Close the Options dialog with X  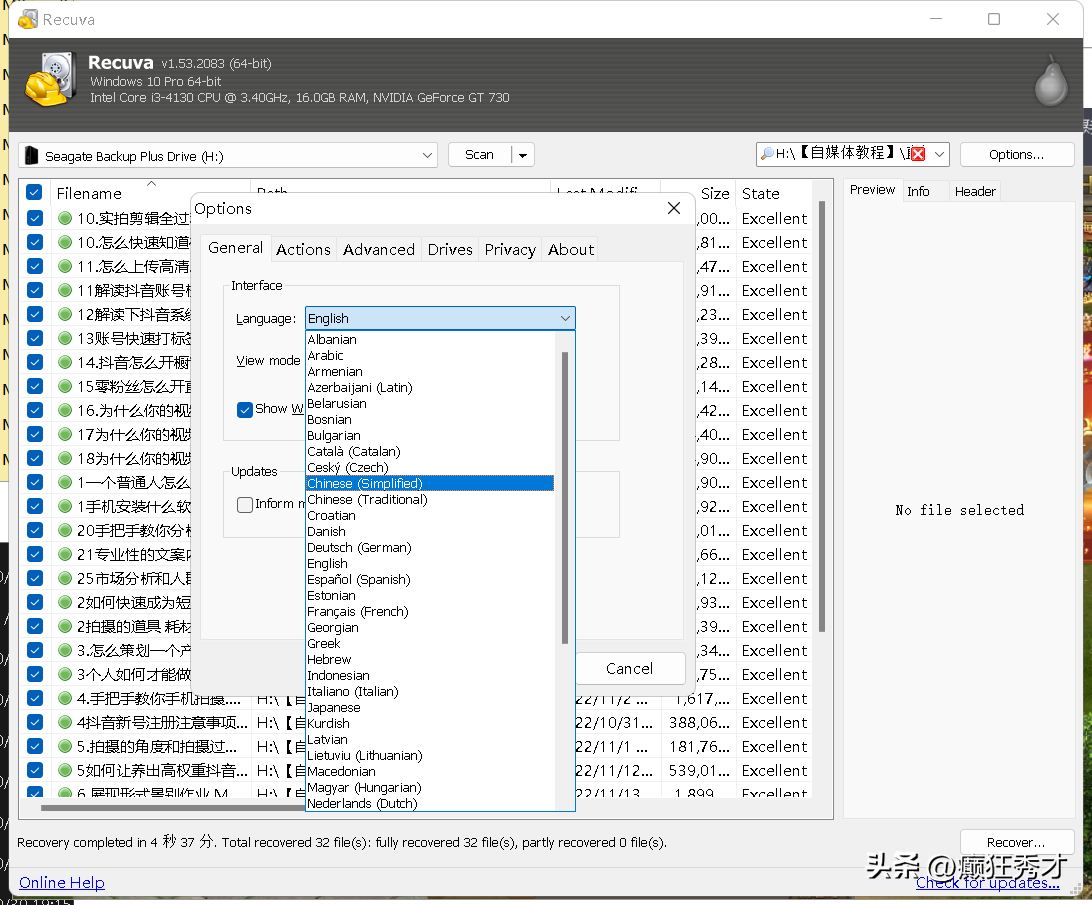(x=673, y=208)
